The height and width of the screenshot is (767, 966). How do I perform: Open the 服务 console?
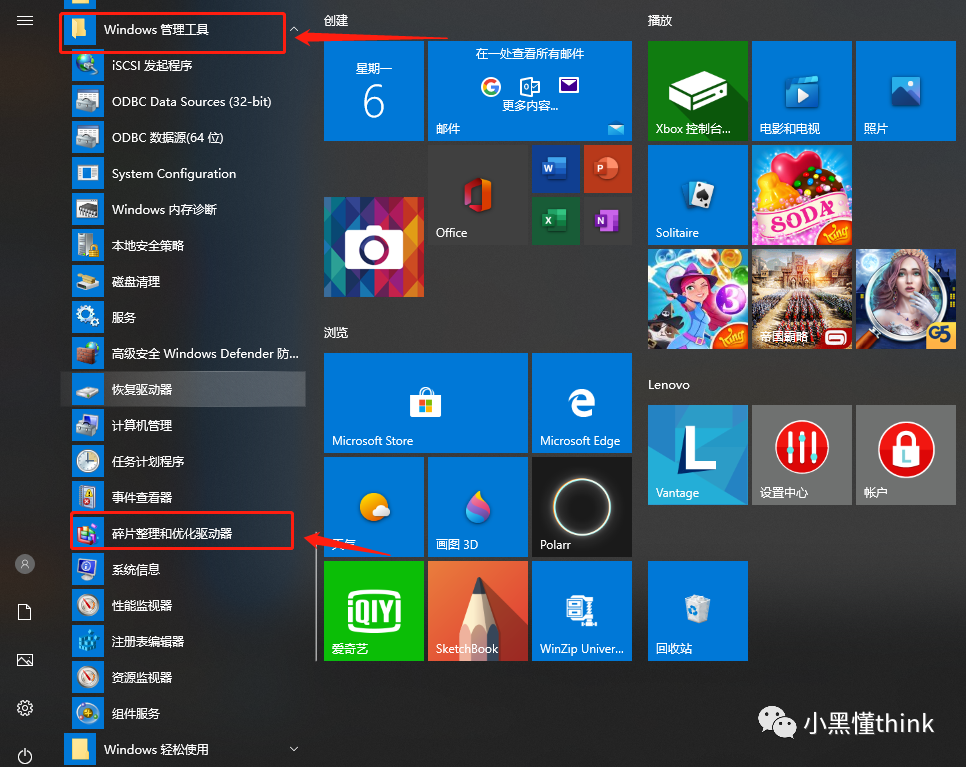pos(184,317)
